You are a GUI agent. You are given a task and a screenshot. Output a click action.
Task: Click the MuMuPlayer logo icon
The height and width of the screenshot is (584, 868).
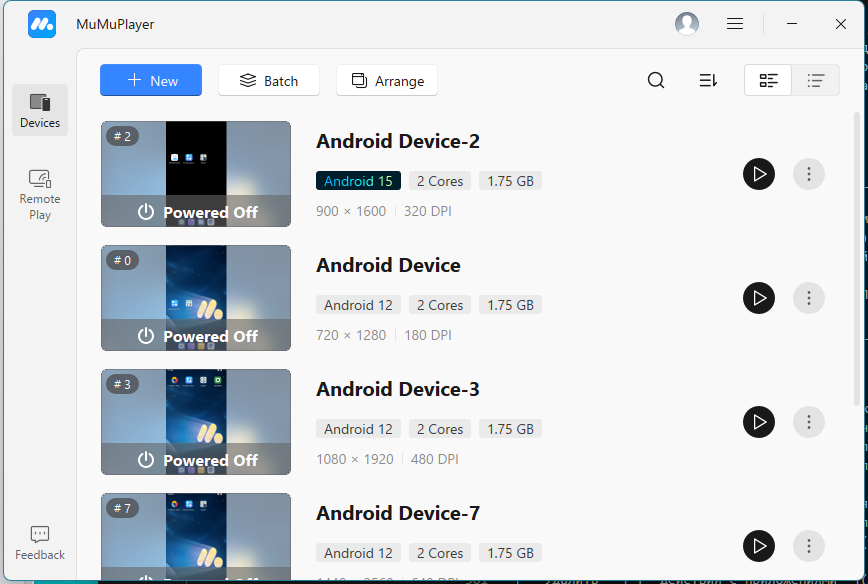pos(42,24)
